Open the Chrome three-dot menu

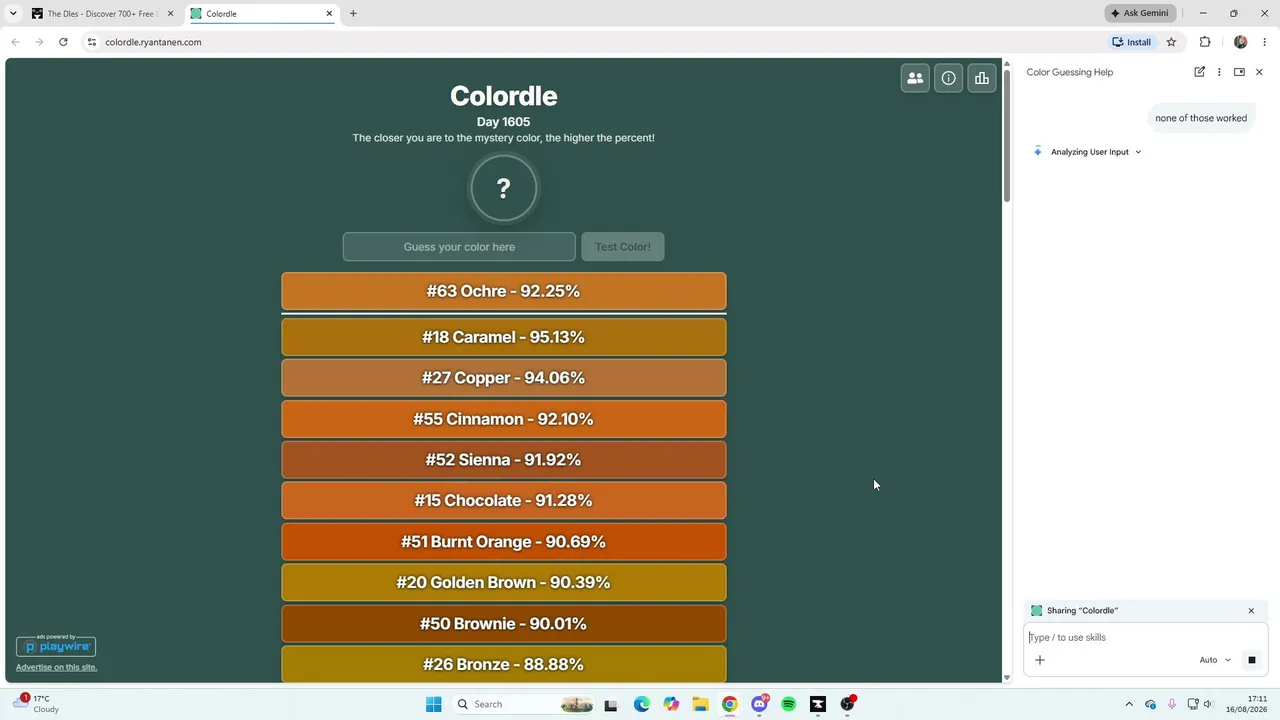click(1265, 42)
